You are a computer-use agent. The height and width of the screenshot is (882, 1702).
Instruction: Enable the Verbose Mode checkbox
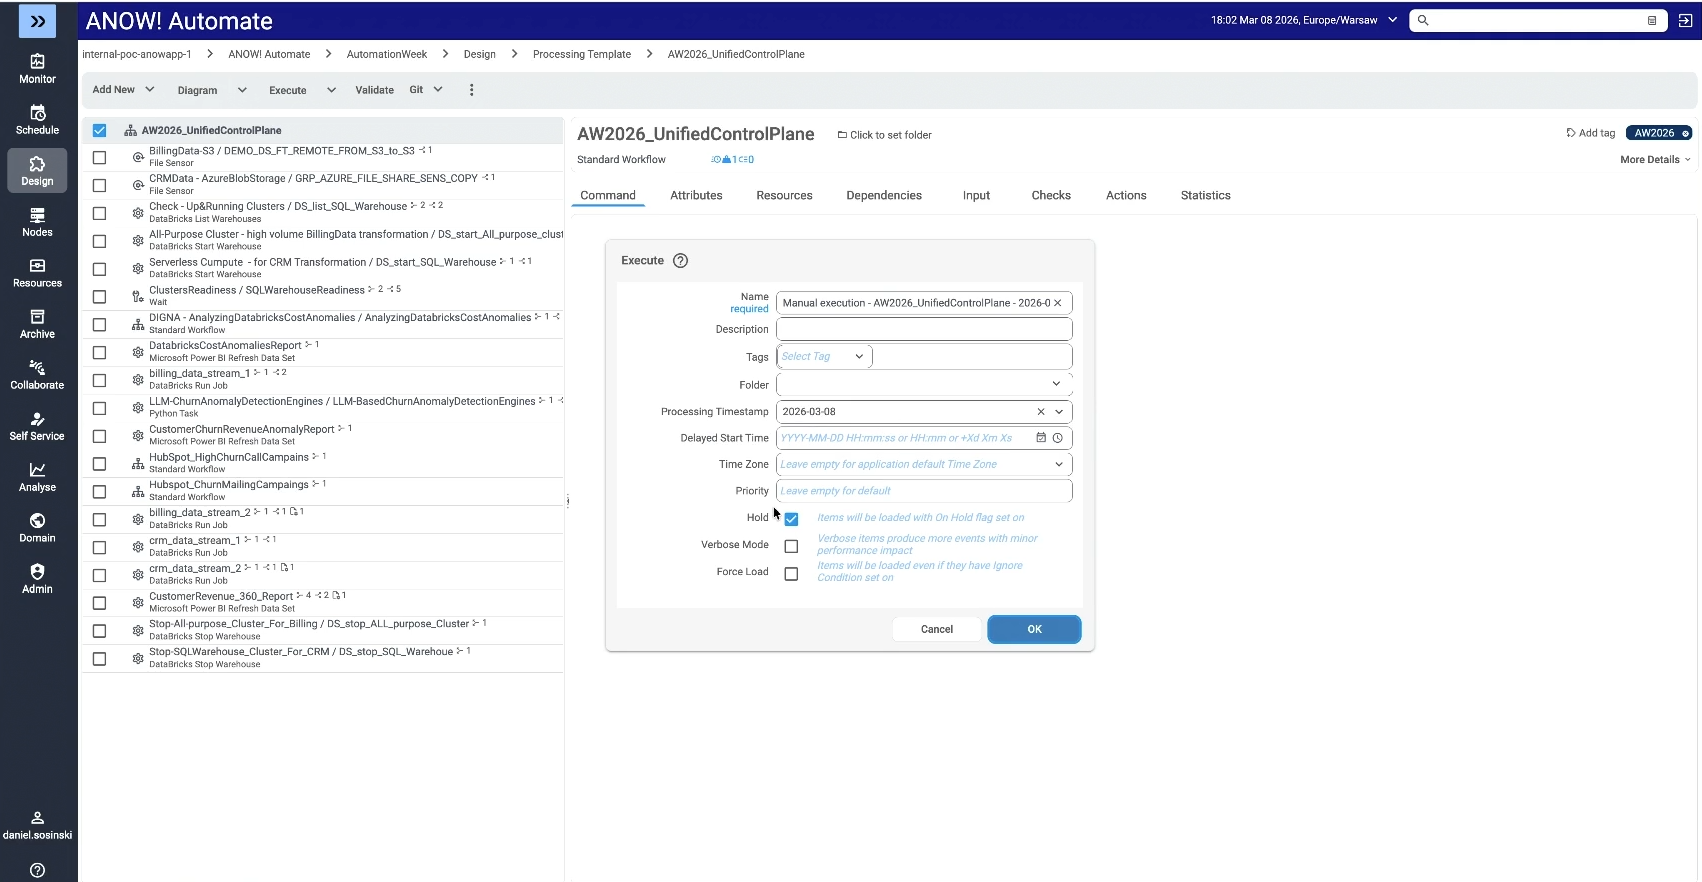791,546
